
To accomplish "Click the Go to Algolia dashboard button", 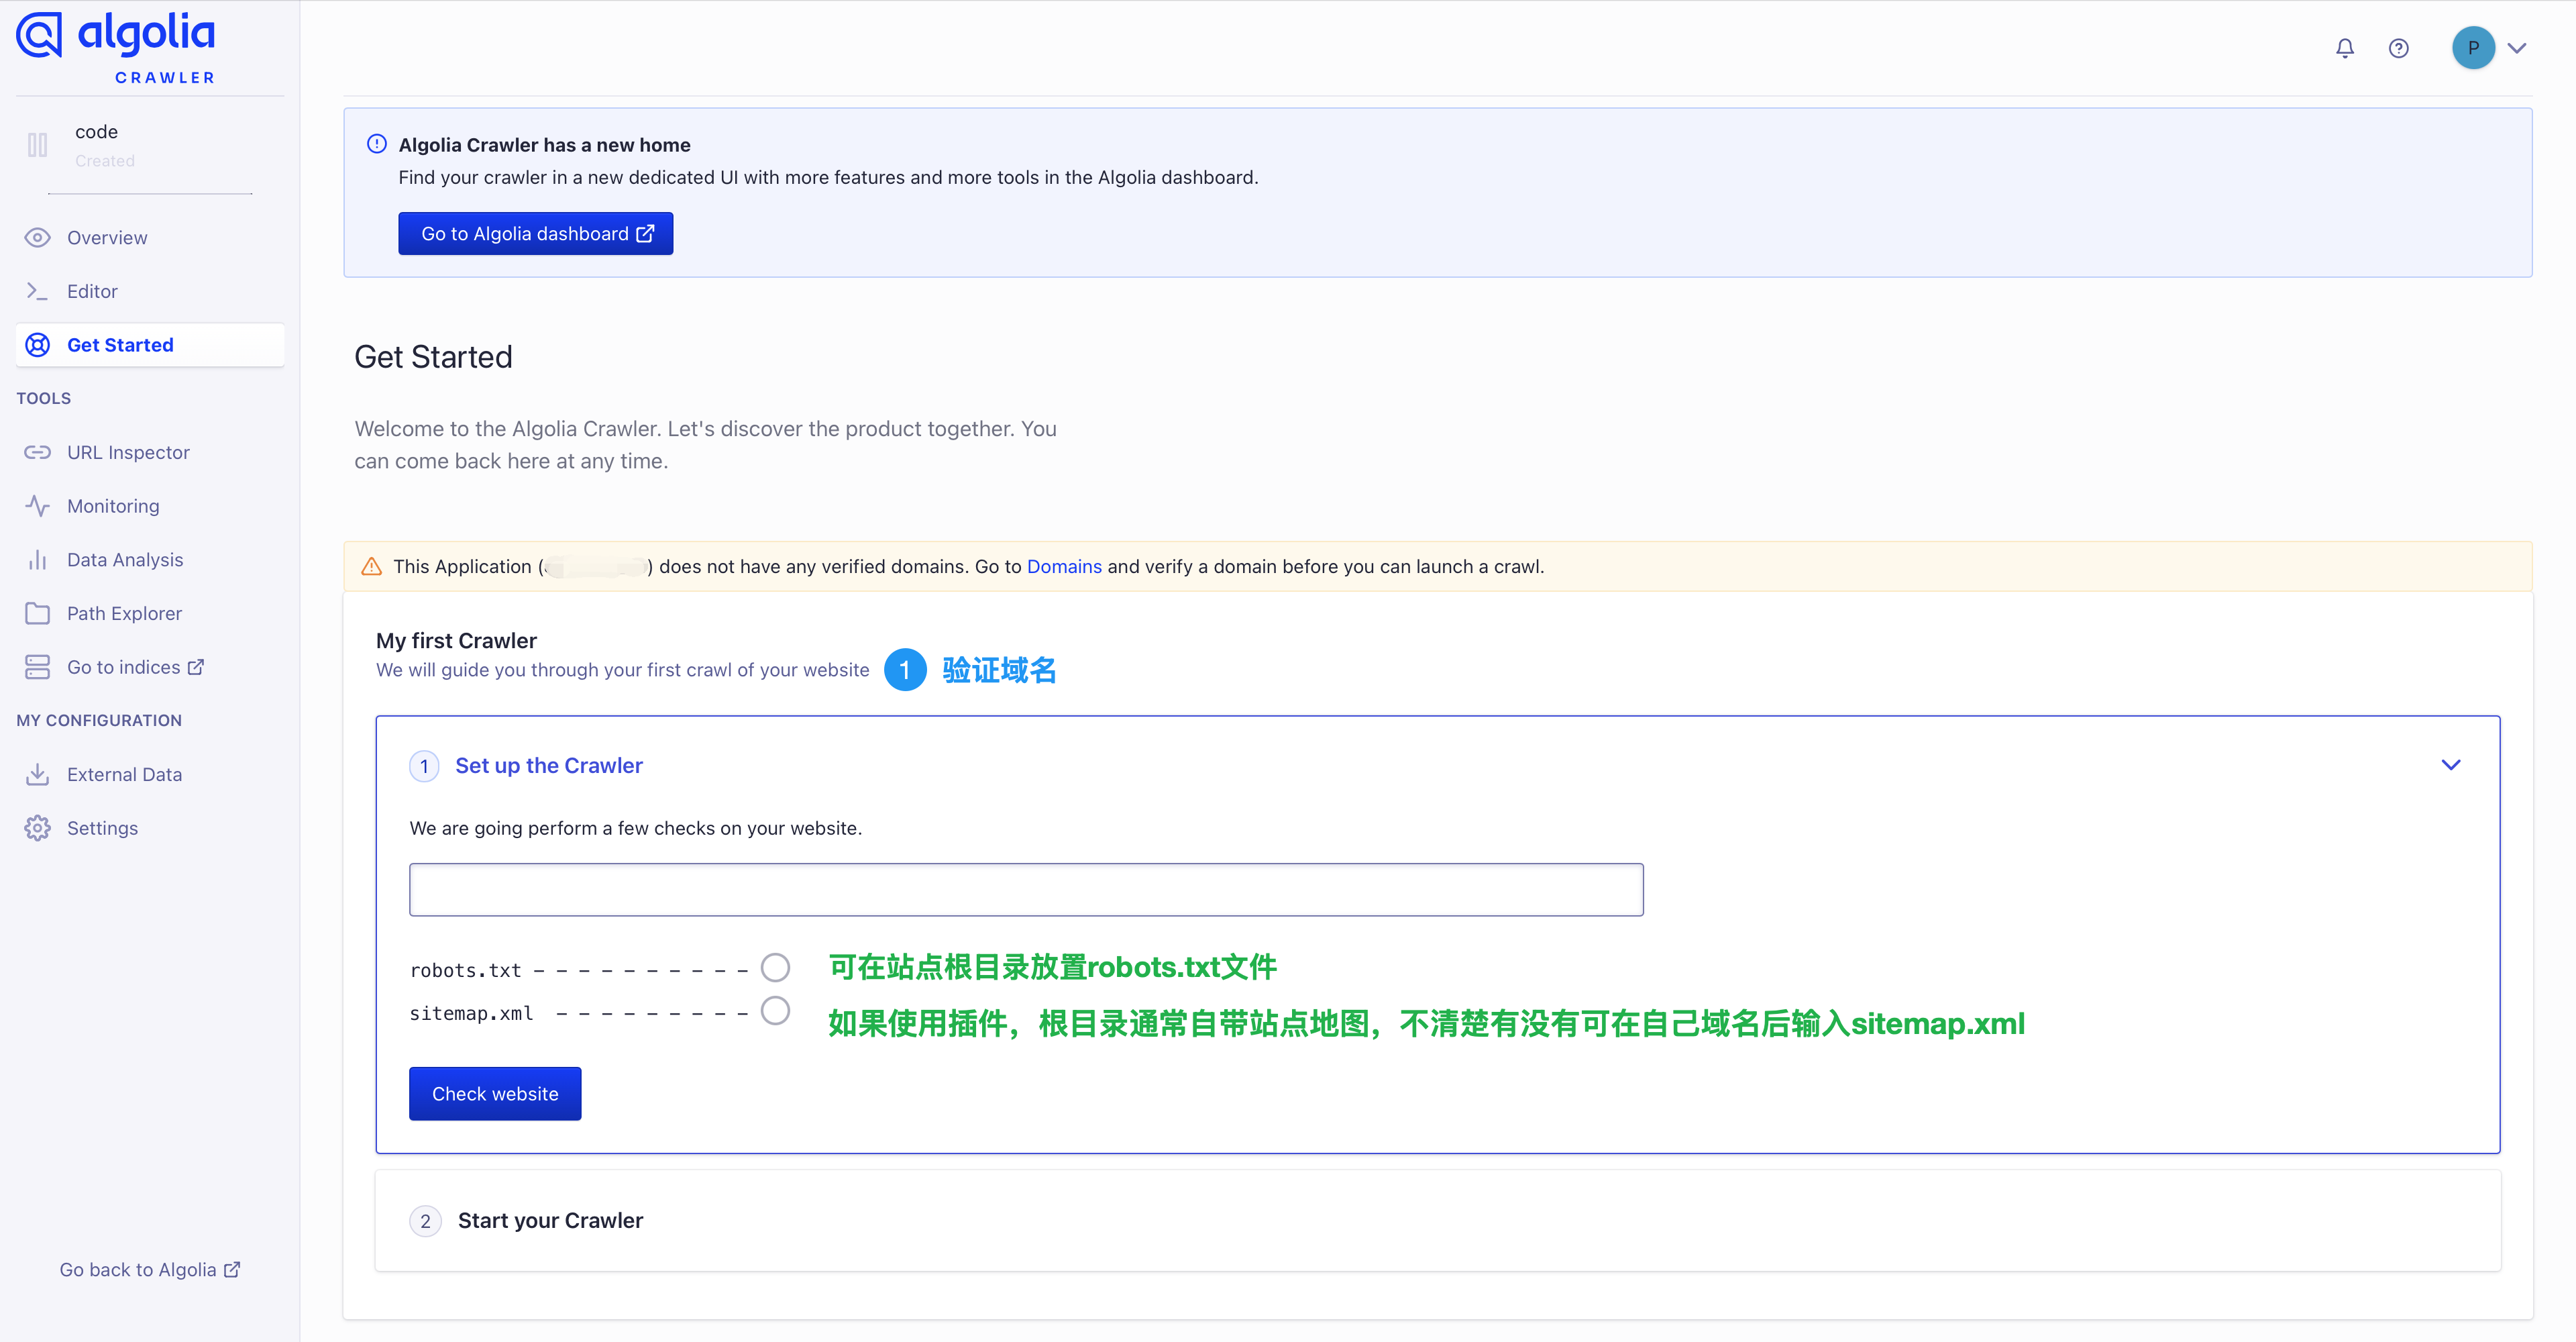I will (x=535, y=234).
